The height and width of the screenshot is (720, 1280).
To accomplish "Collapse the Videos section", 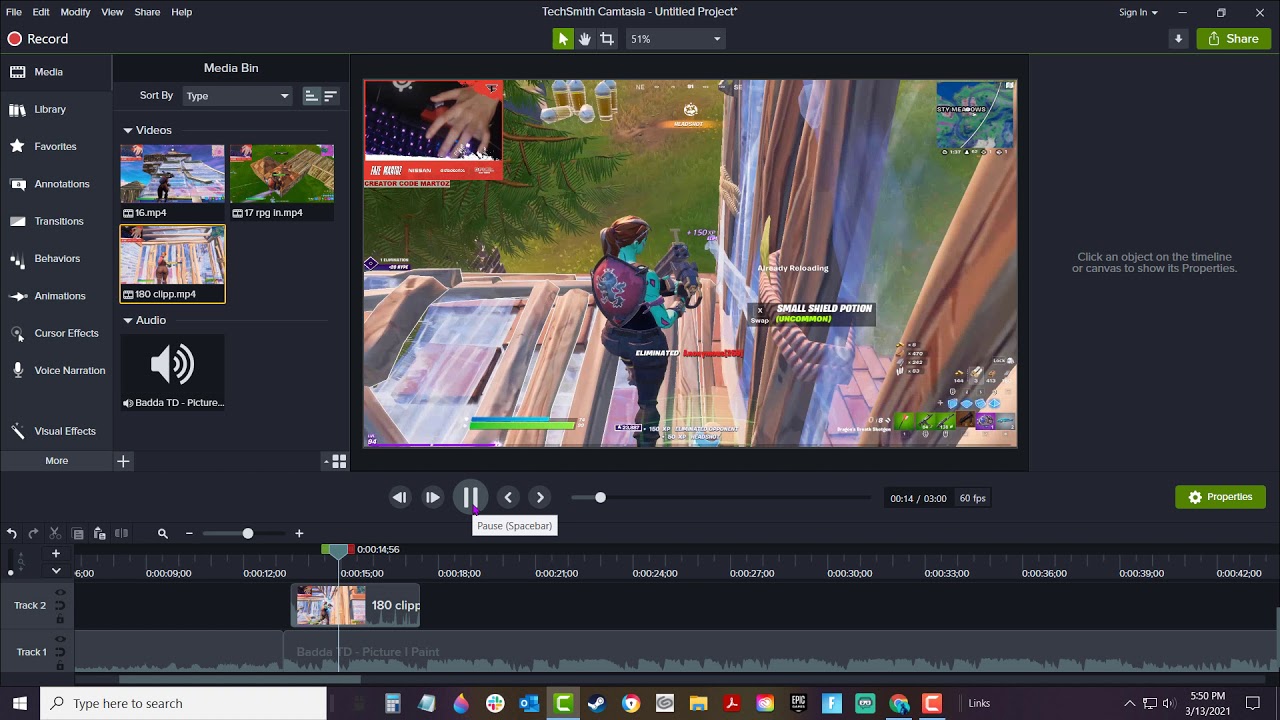I will coord(128,130).
